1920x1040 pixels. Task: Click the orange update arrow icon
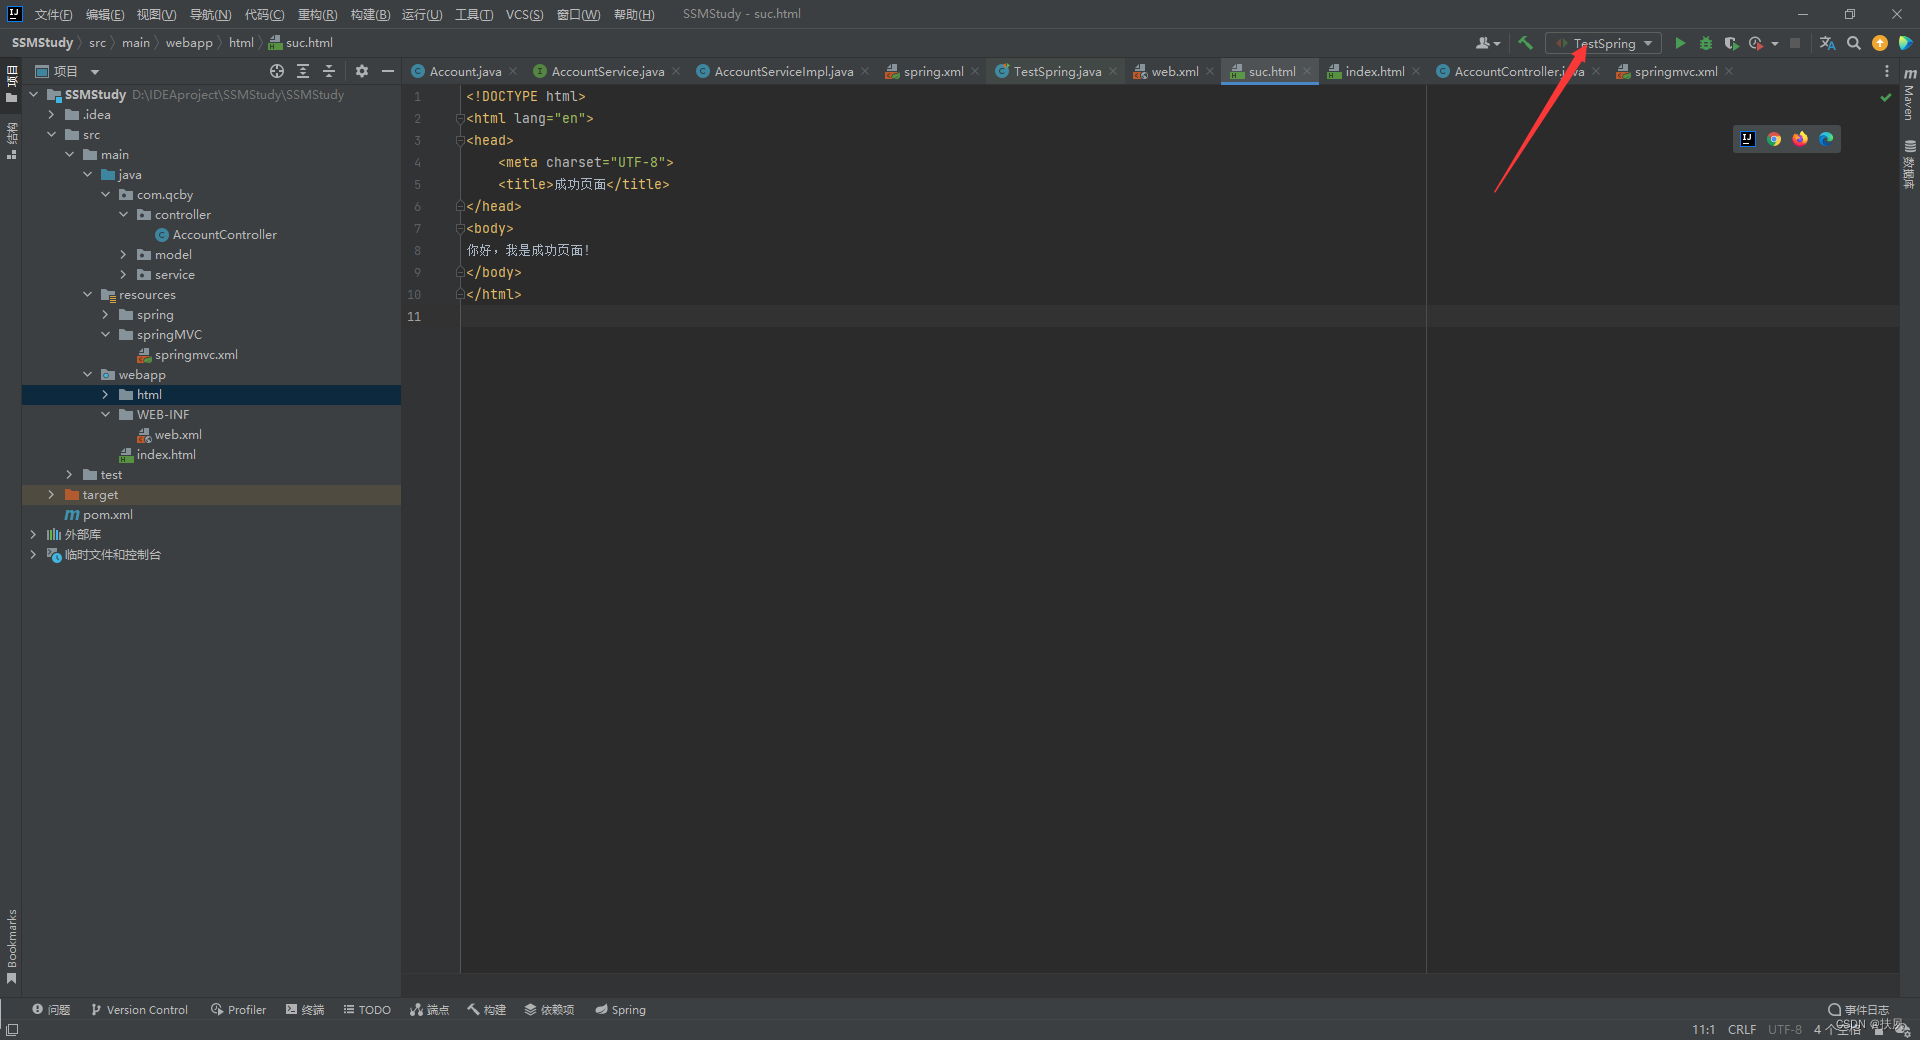click(x=1880, y=43)
